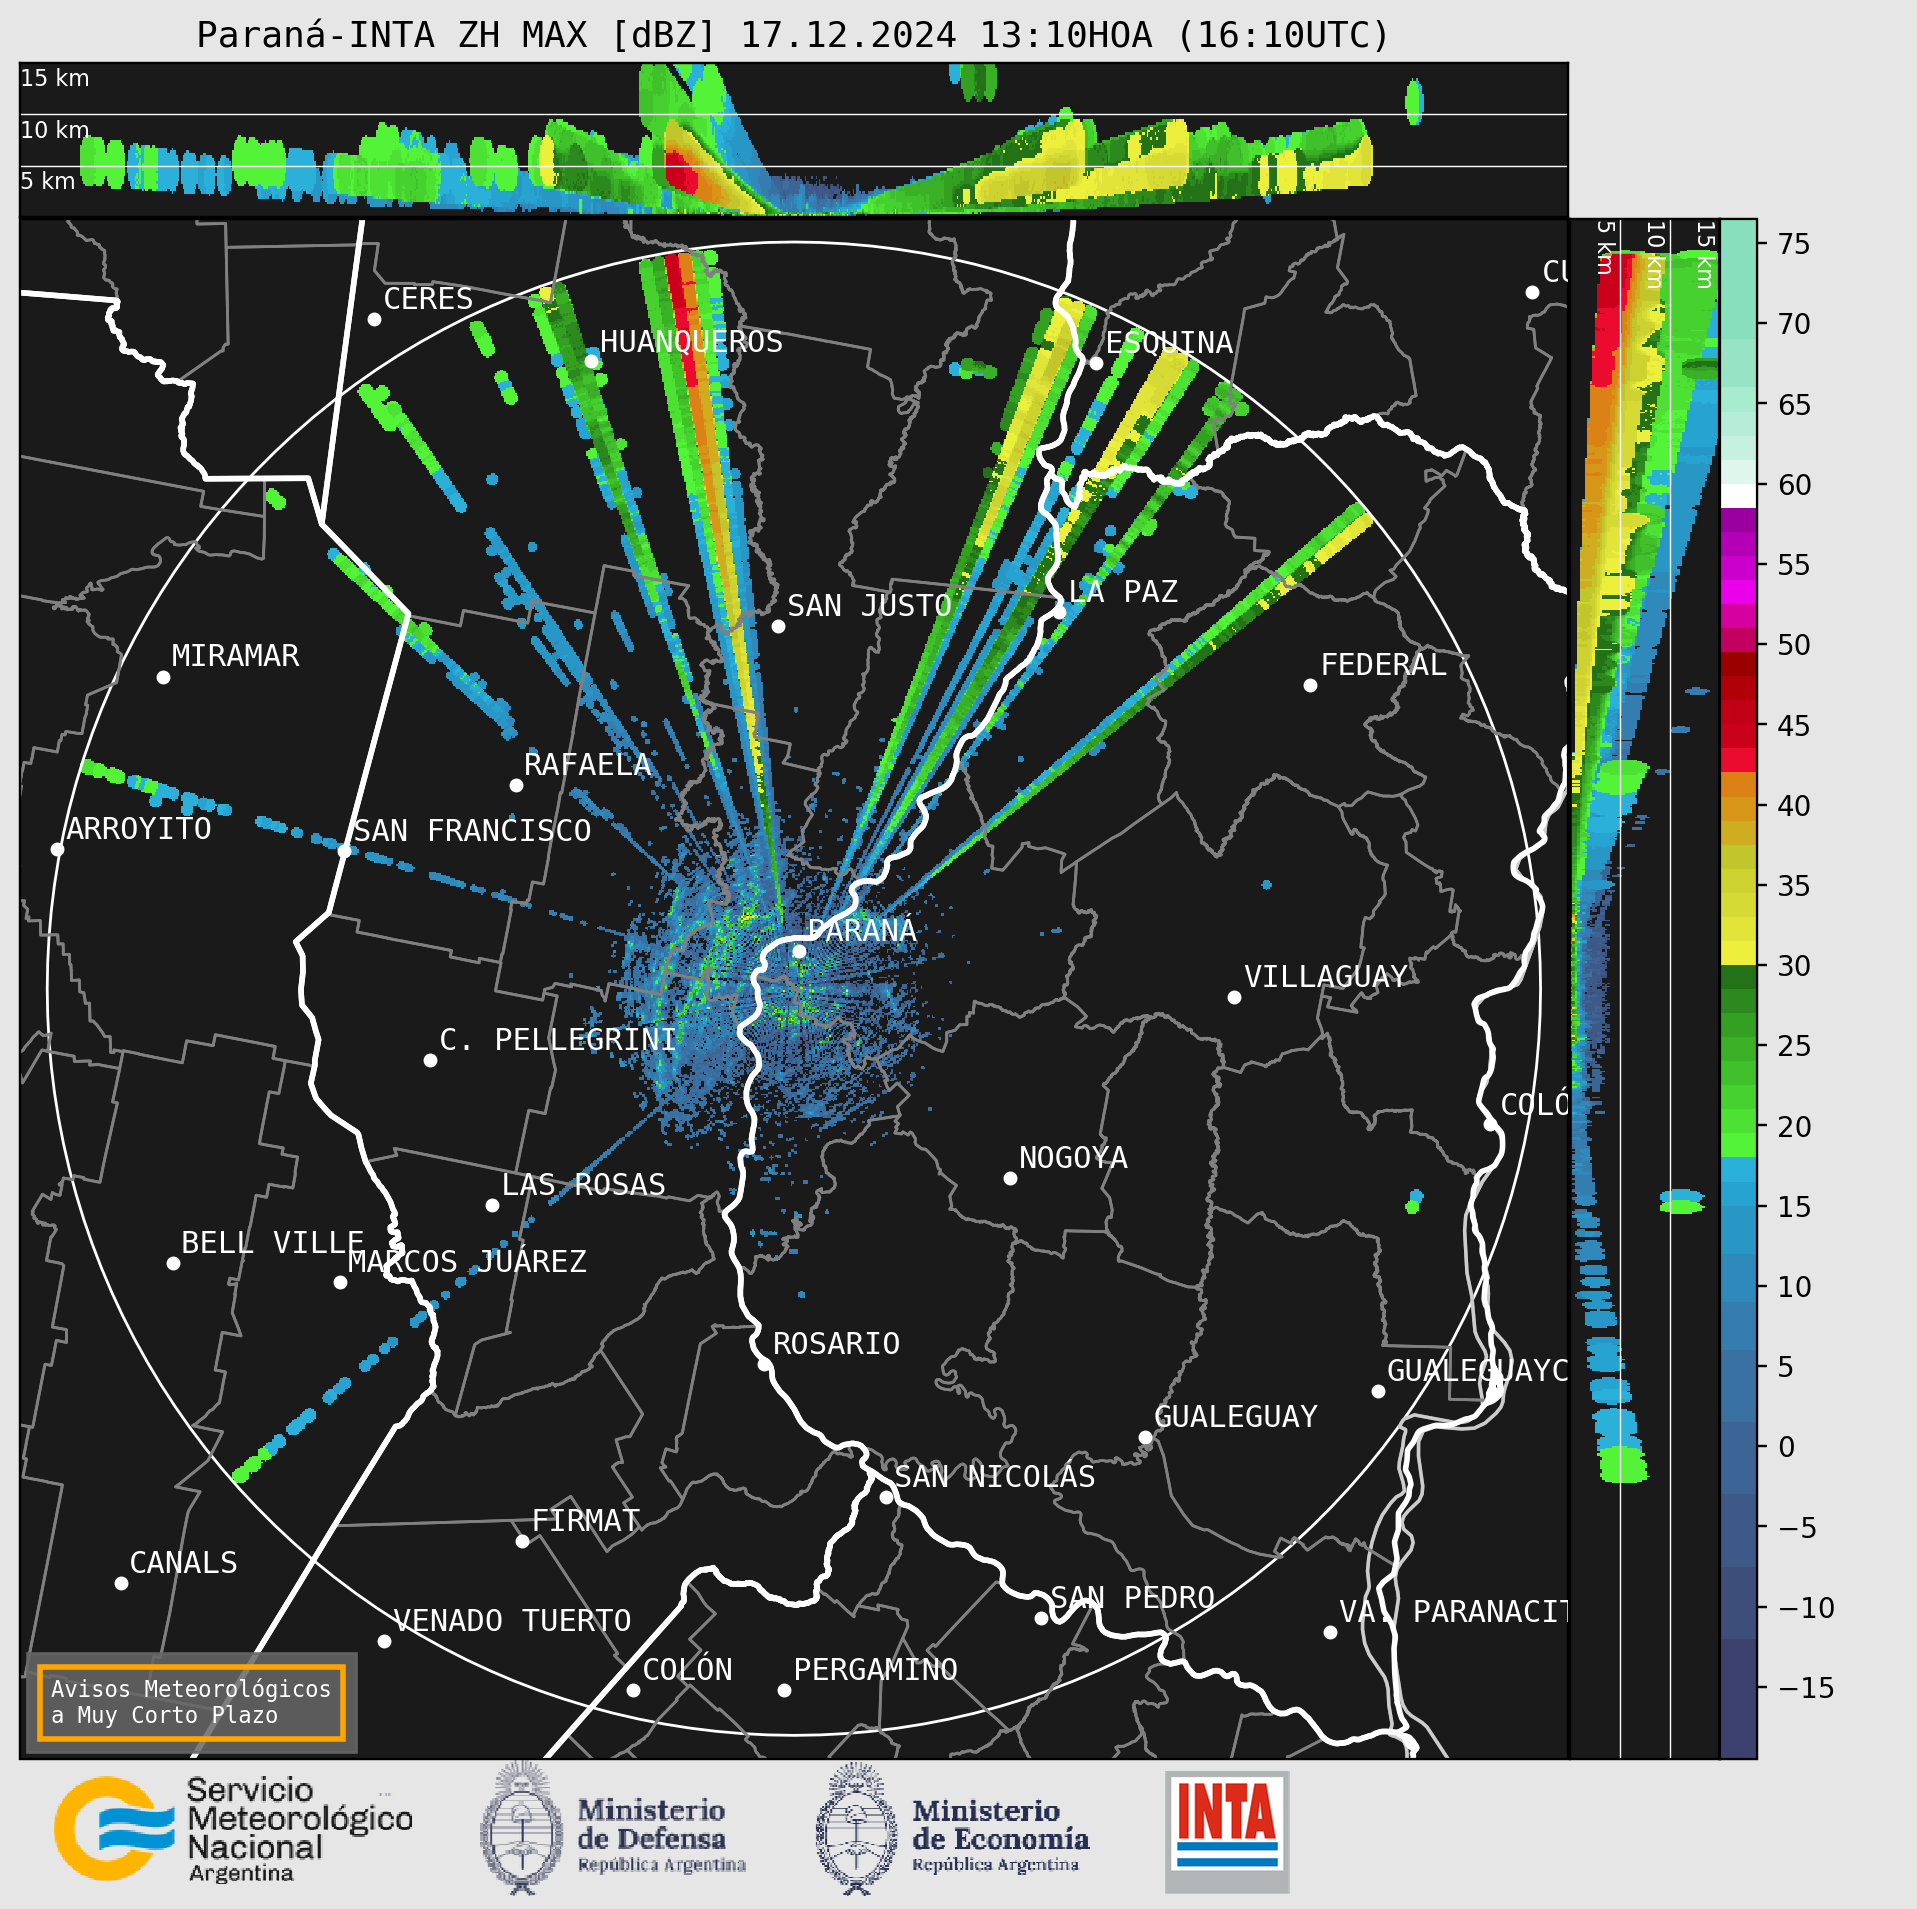The width and height of the screenshot is (1917, 1909).
Task: Click the ARROYITO city marker dot
Action: (57, 849)
